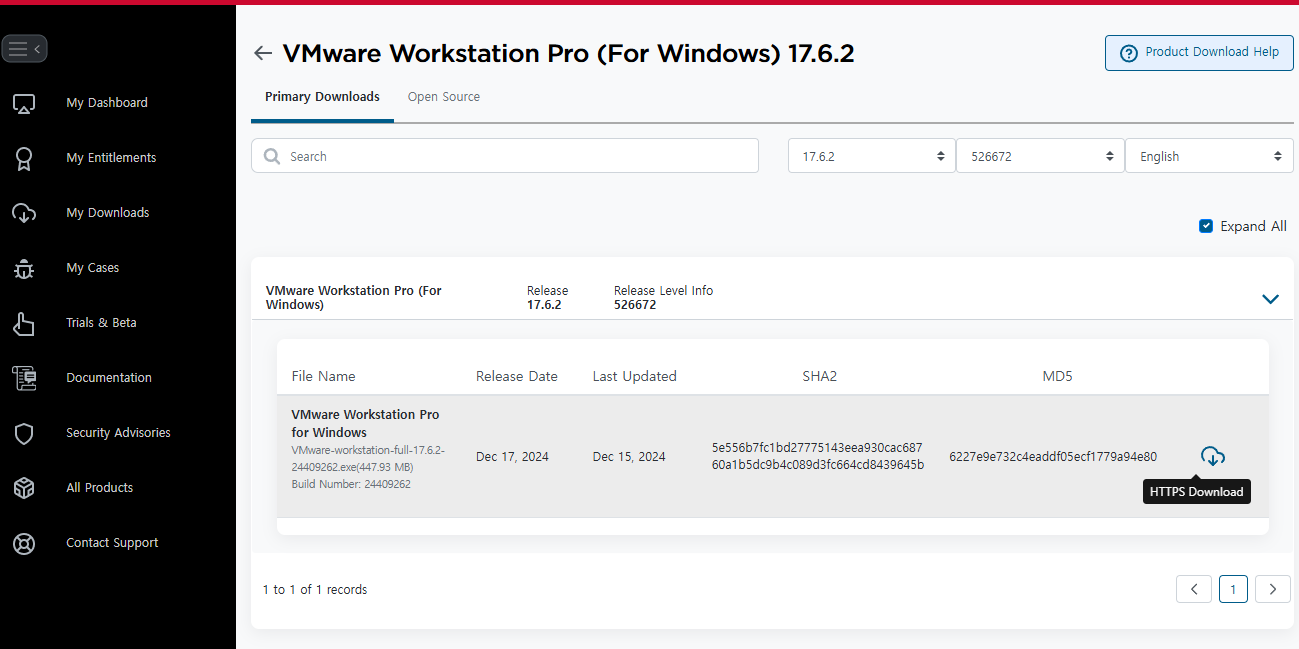Click the Documentation pages icon
The width and height of the screenshot is (1299, 649).
tap(24, 378)
